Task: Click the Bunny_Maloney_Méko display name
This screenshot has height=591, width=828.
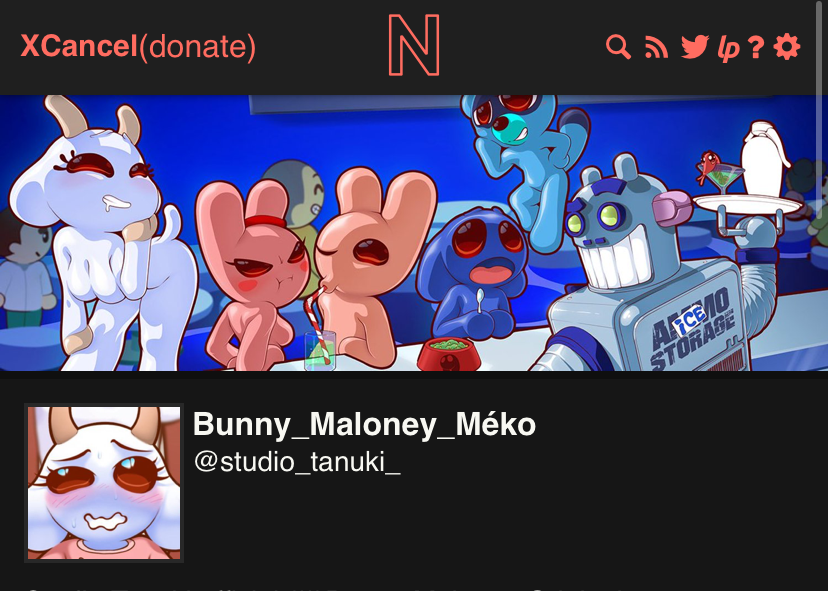Action: pos(364,424)
